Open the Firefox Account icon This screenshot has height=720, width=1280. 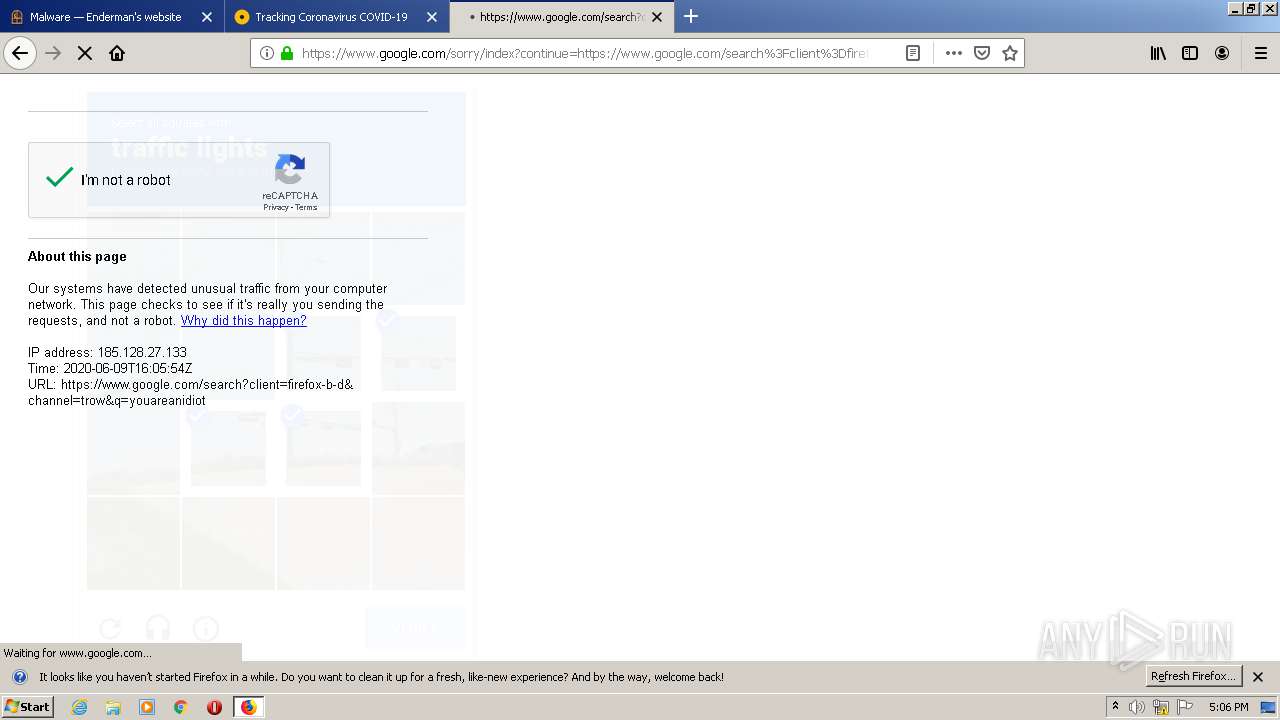coord(1222,53)
